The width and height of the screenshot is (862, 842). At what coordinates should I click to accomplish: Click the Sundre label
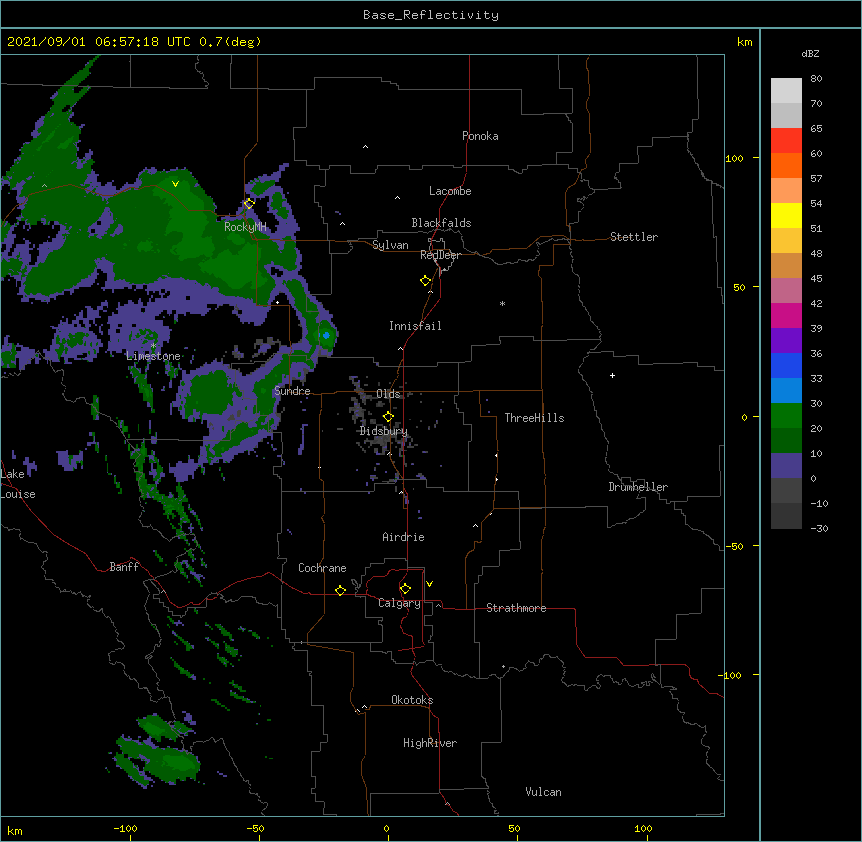[292, 391]
